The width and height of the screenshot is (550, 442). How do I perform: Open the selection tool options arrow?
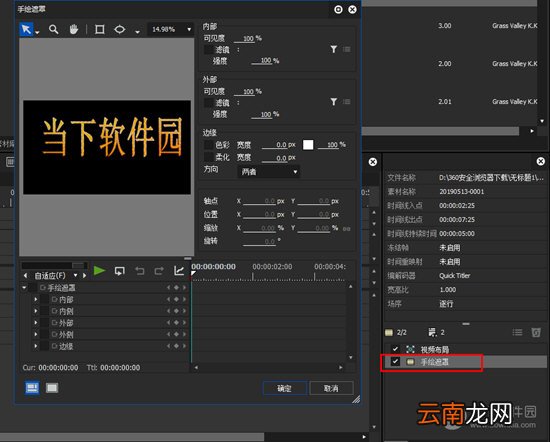pos(37,33)
